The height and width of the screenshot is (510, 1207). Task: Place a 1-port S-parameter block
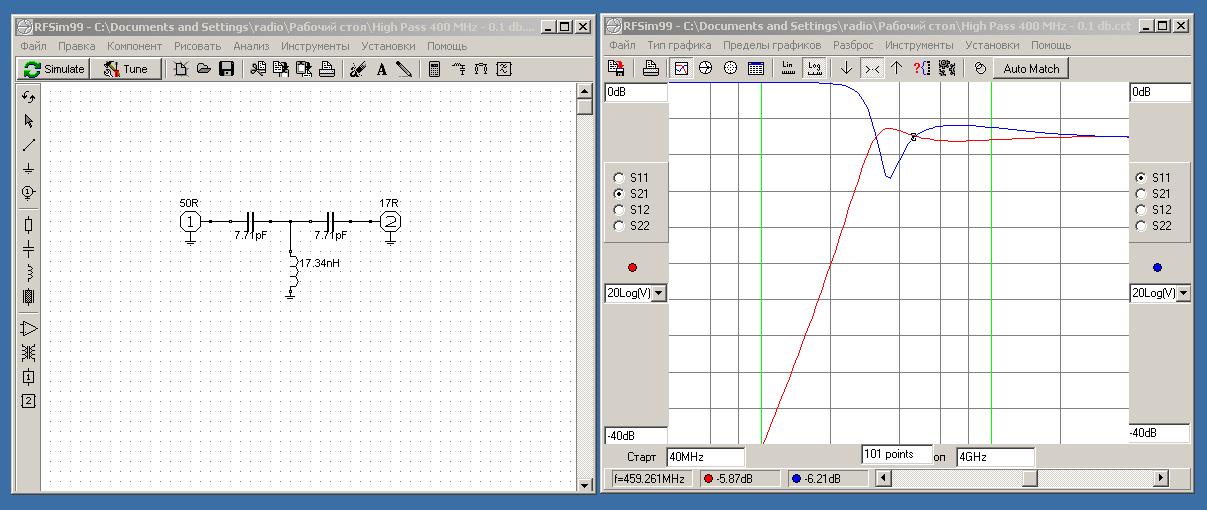click(28, 377)
